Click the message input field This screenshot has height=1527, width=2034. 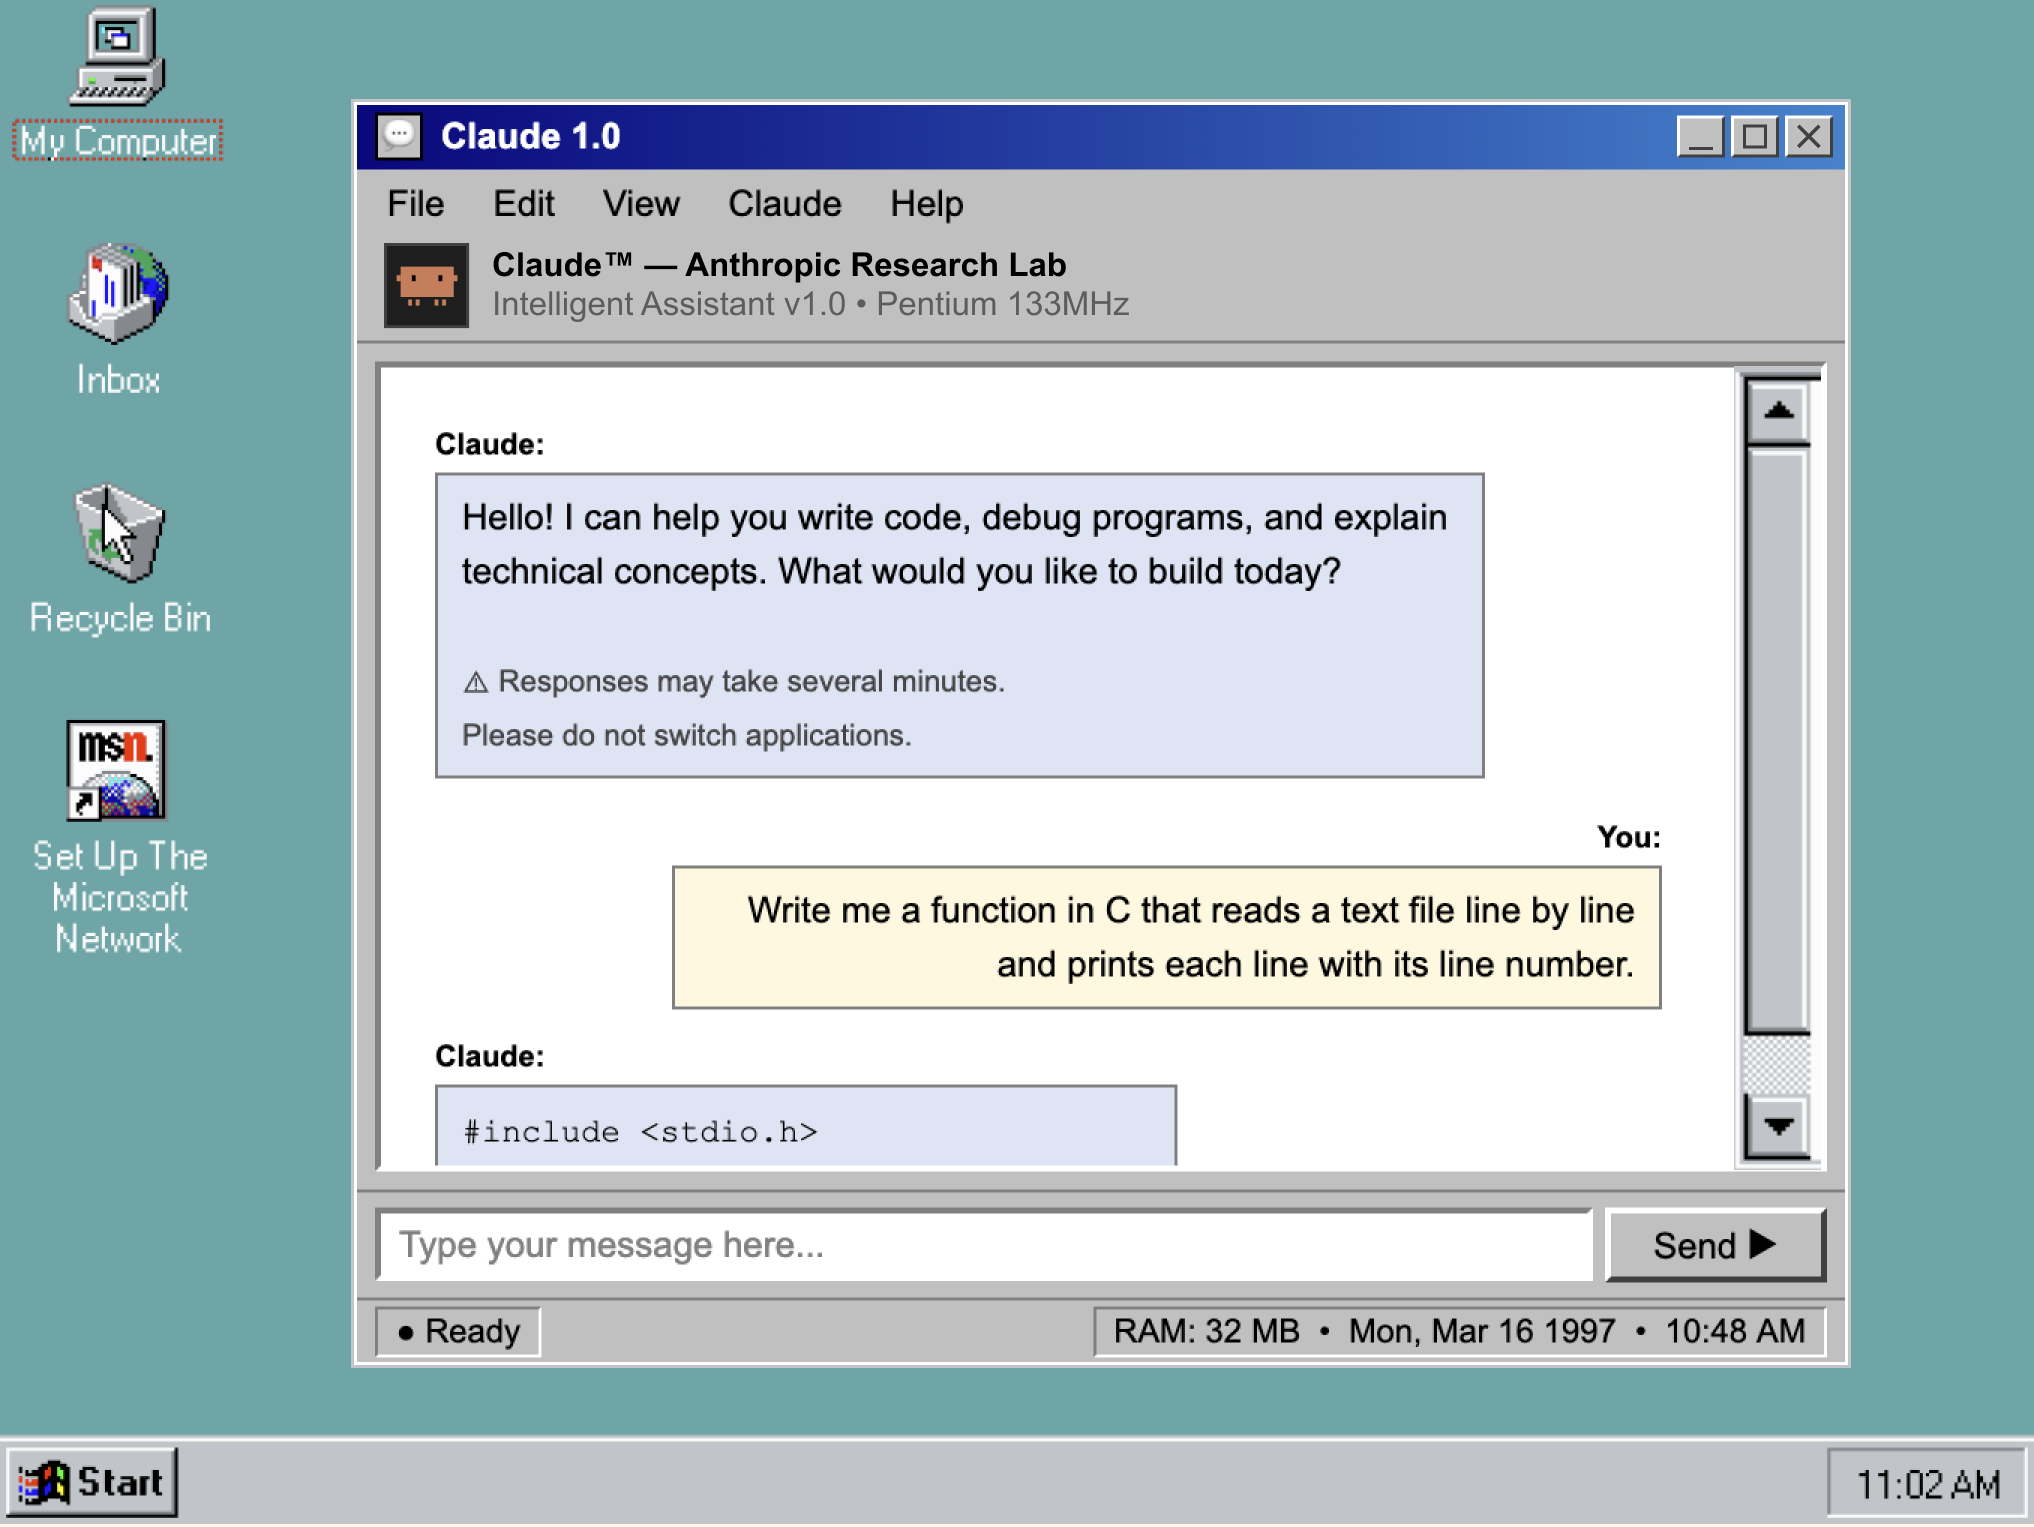pos(985,1245)
